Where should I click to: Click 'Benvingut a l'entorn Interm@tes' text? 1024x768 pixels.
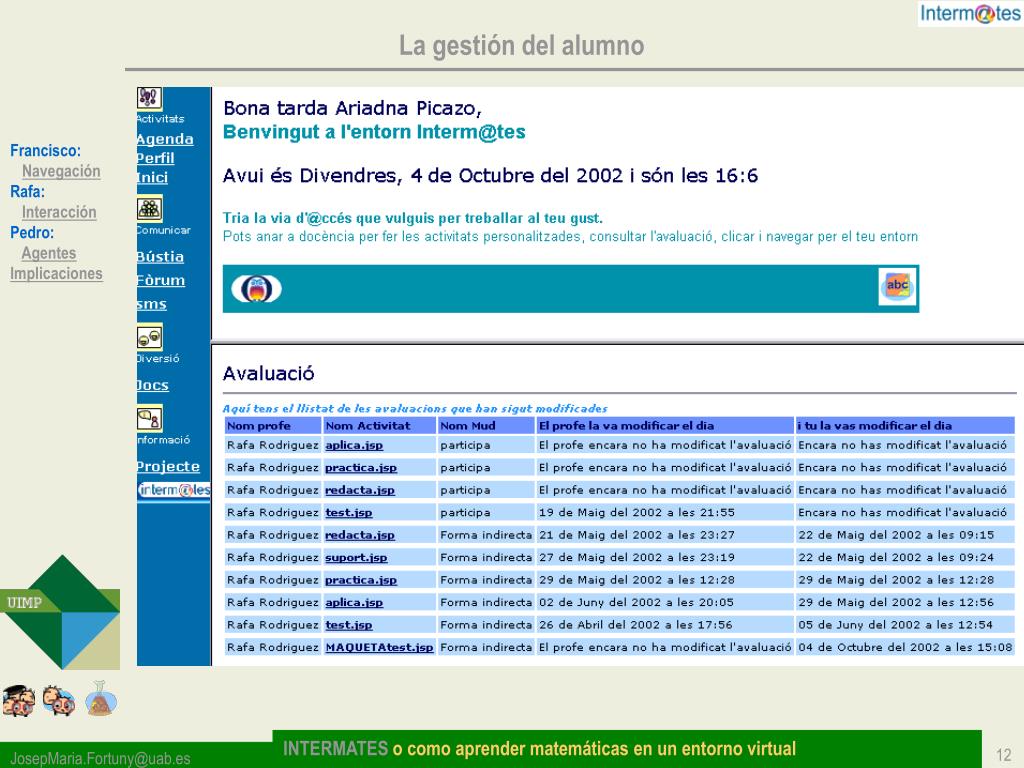coord(374,132)
